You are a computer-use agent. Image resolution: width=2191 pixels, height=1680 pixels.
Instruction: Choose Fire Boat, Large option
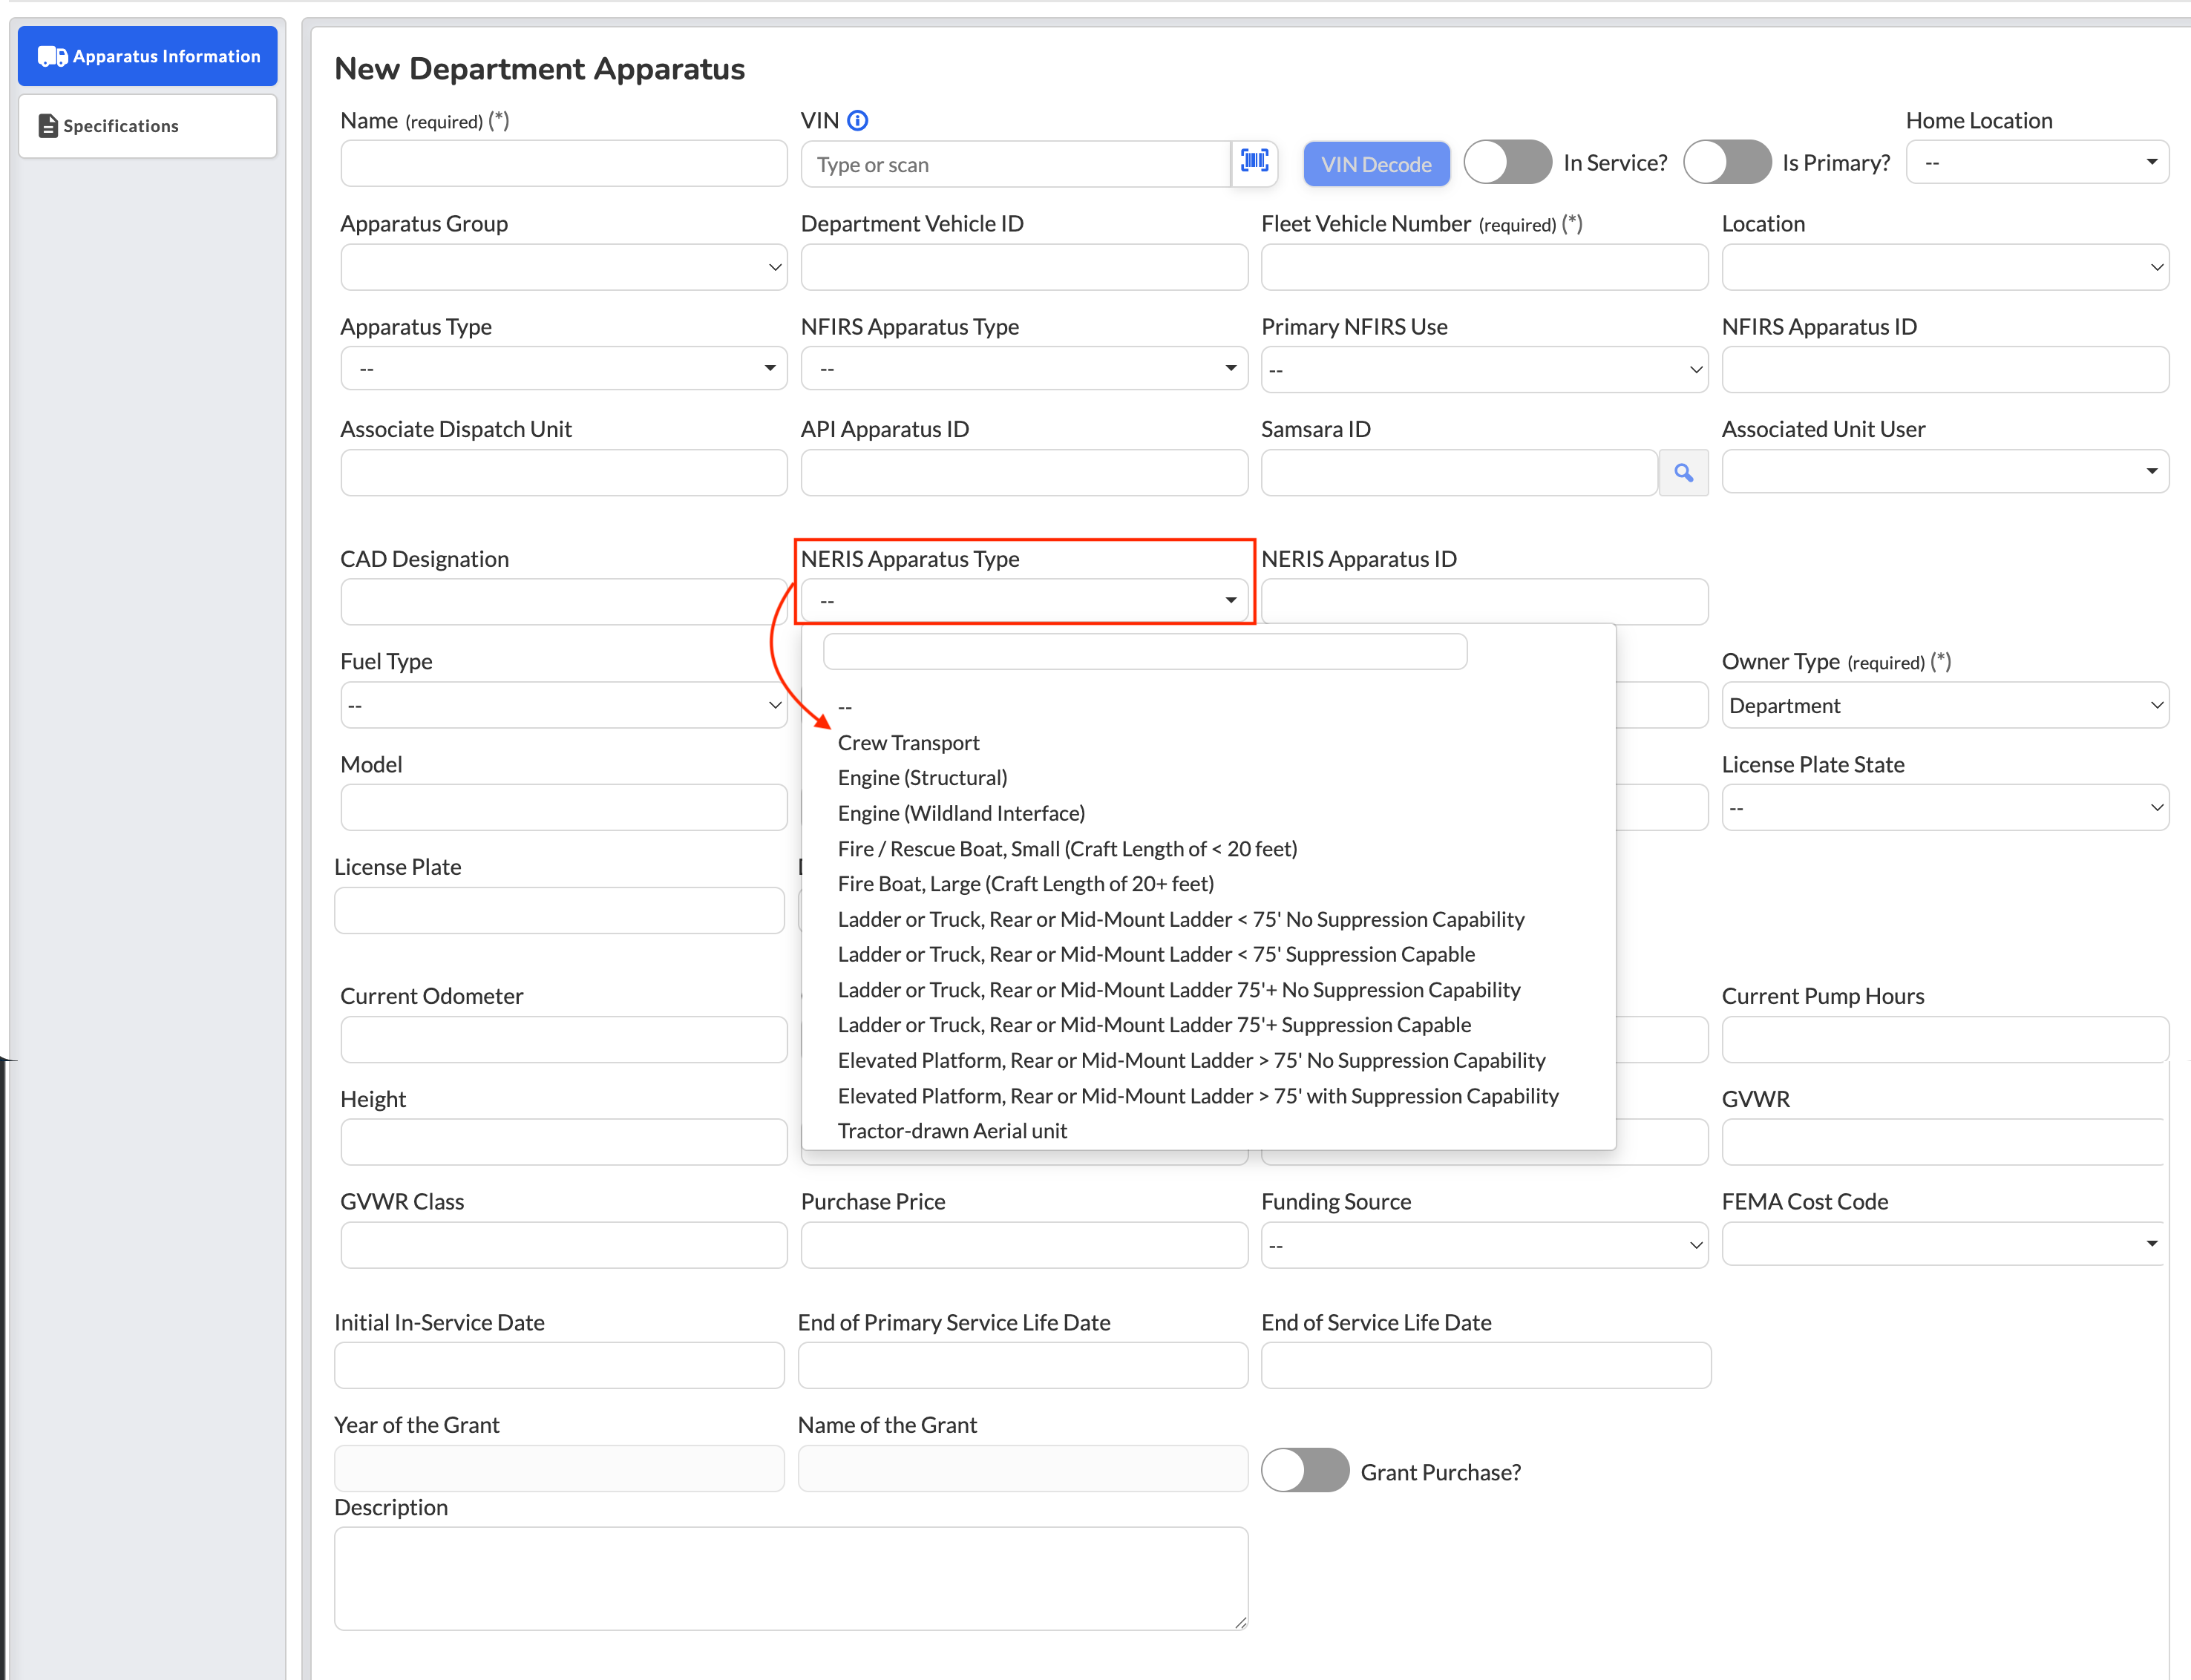[1208, 883]
